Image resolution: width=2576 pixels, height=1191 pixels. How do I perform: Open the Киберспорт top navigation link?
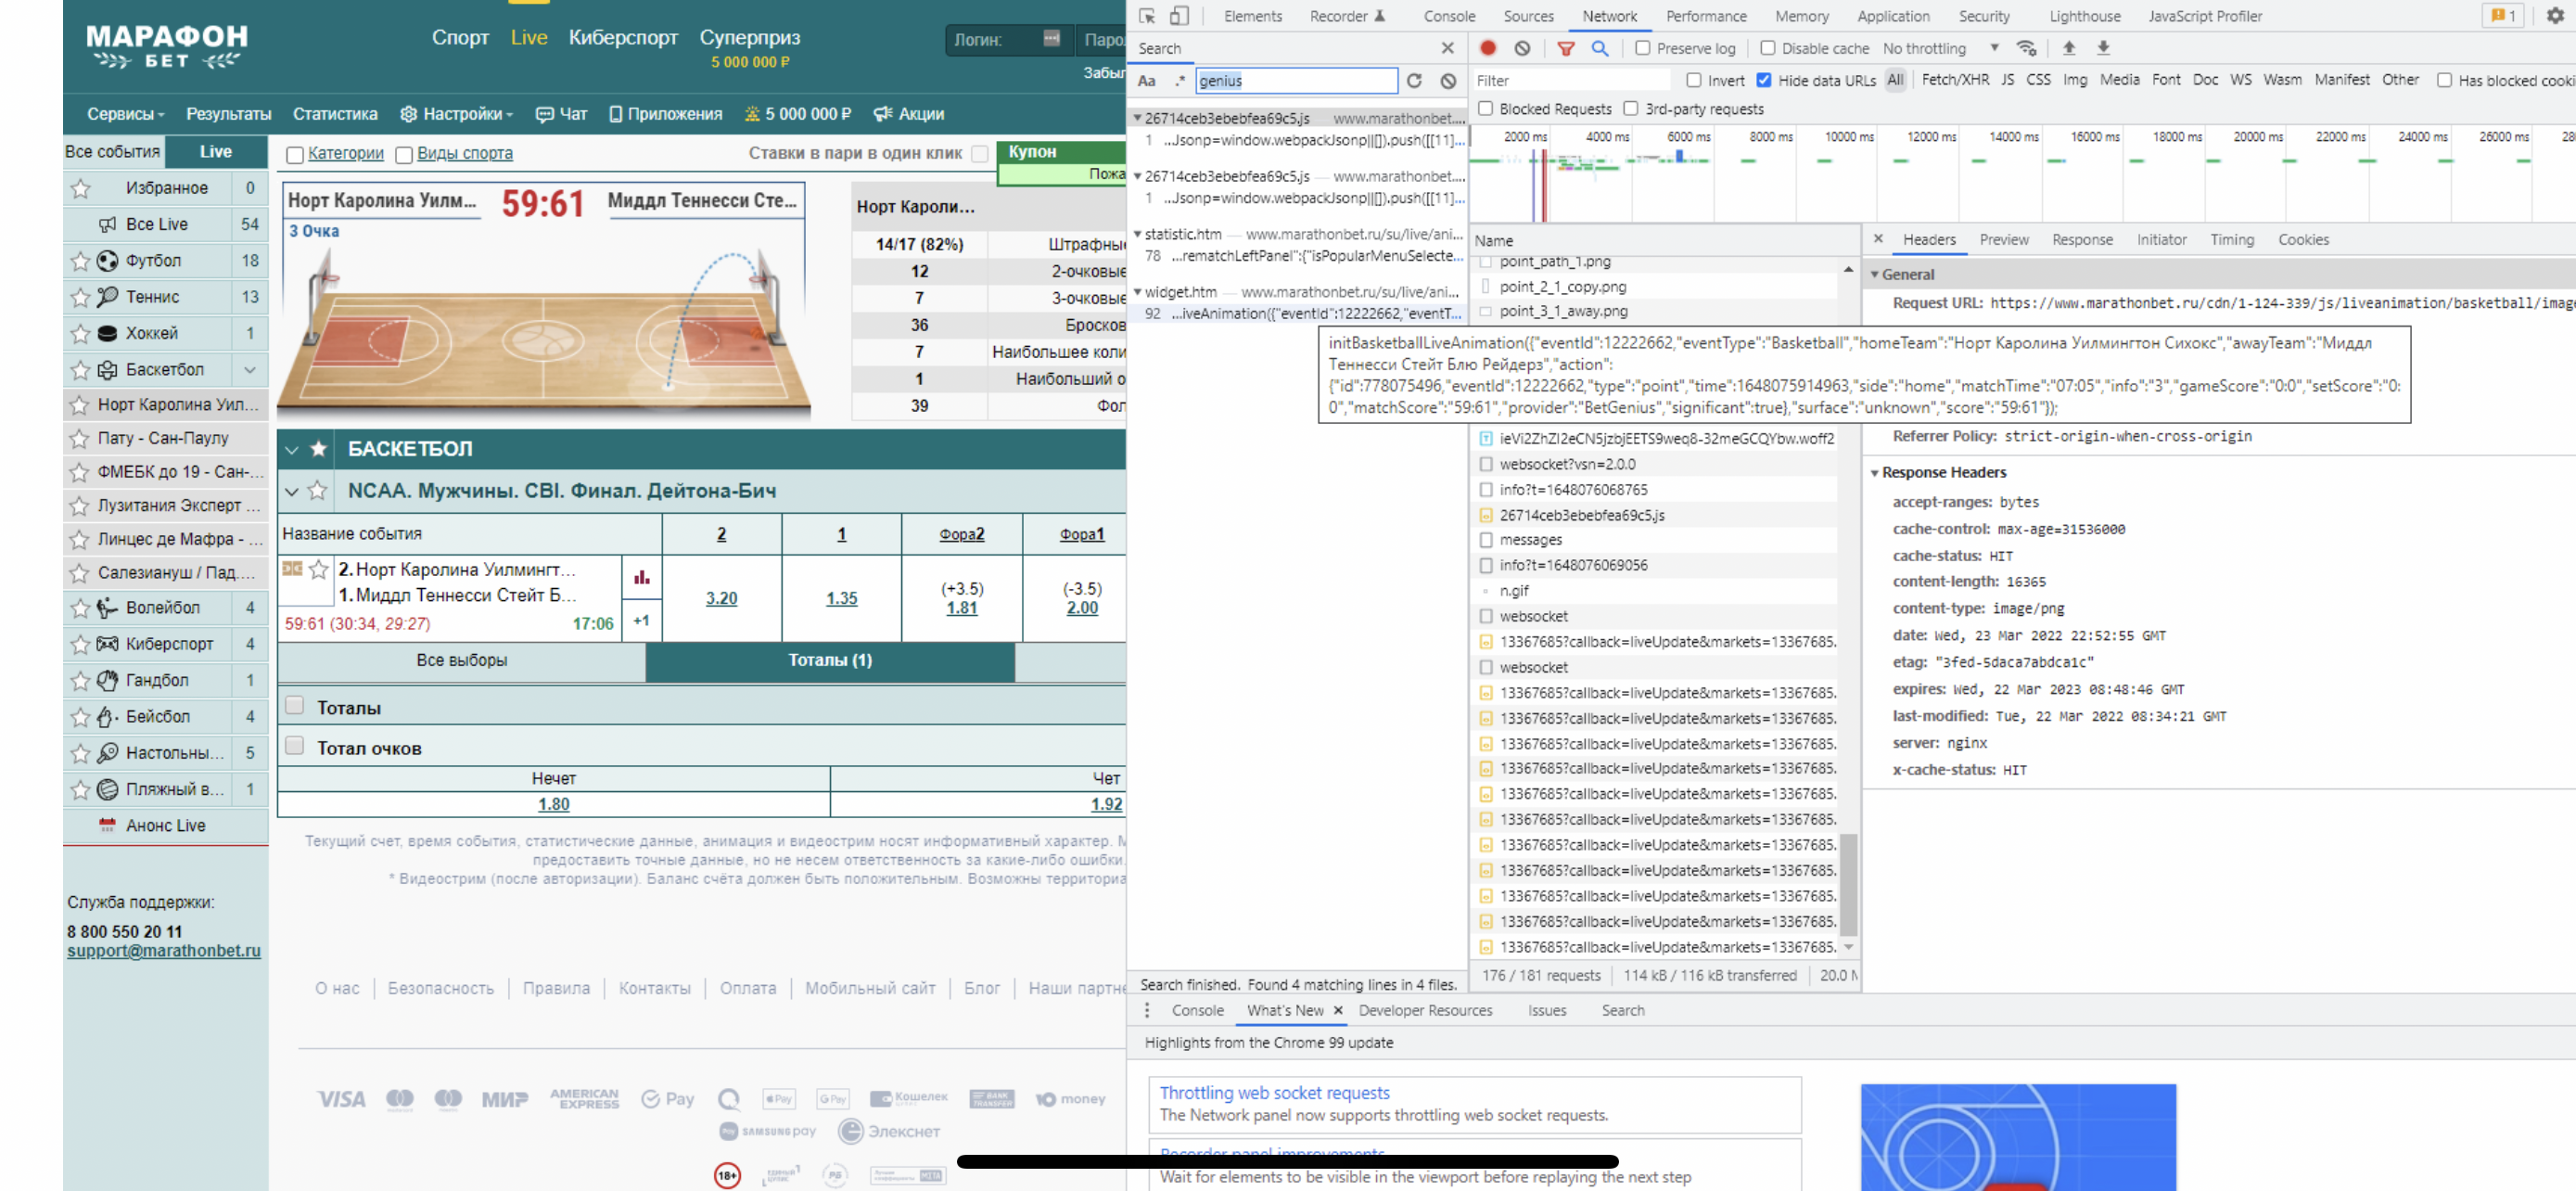(623, 37)
